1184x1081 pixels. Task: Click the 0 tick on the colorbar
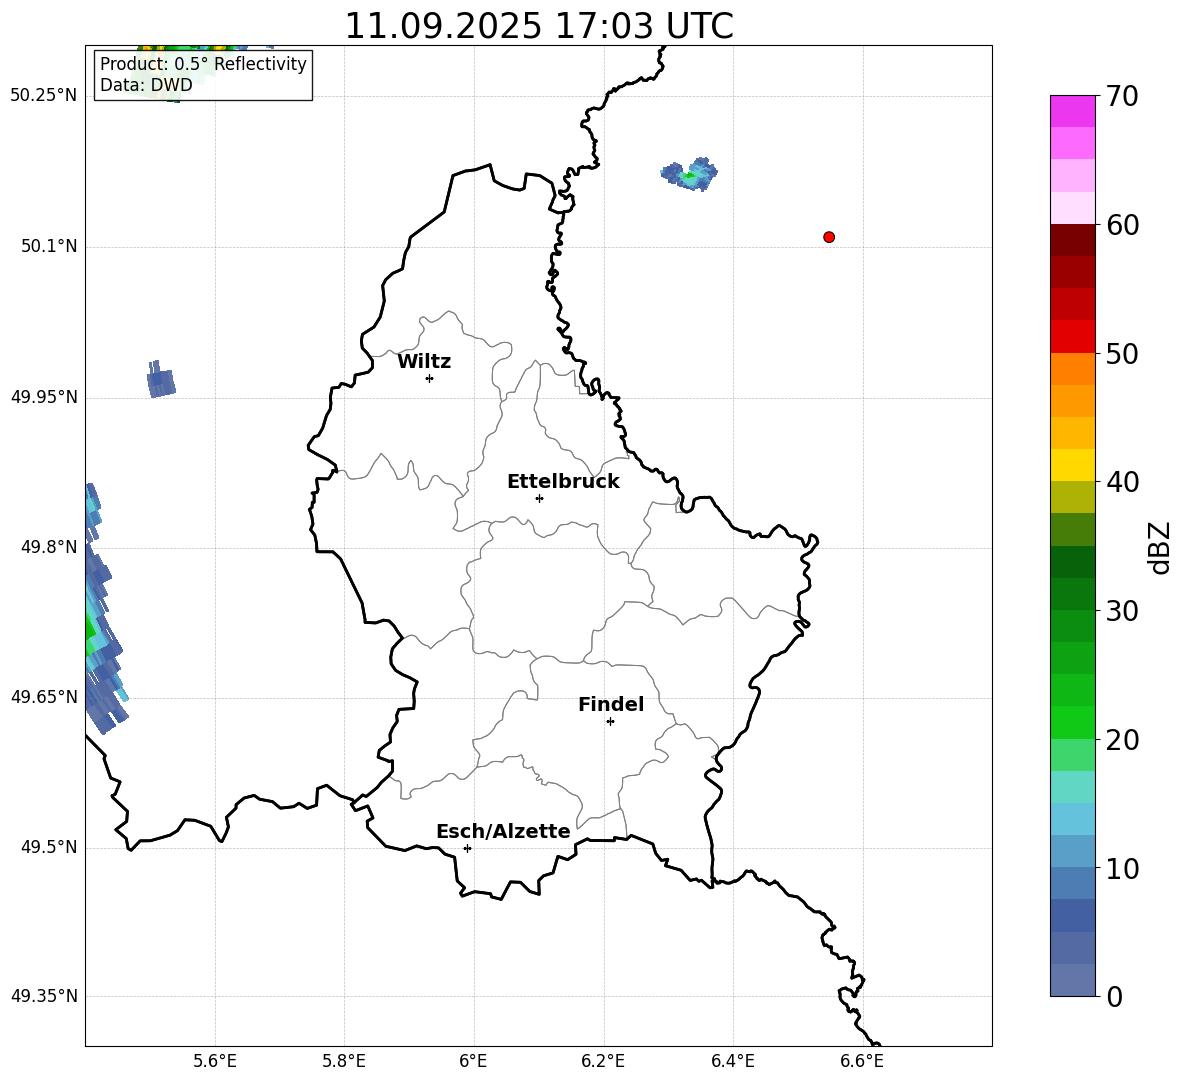click(1114, 996)
